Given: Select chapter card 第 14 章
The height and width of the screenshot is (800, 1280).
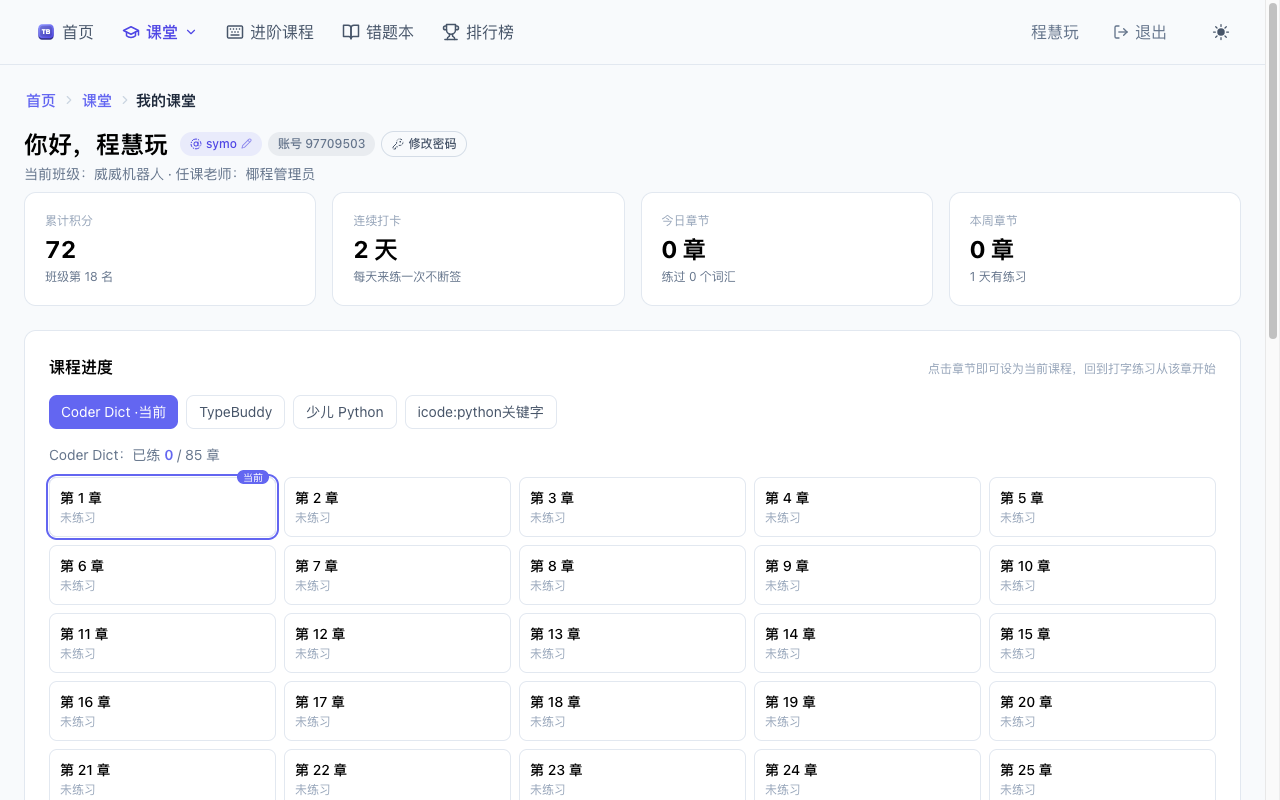Looking at the screenshot, I should pos(867,643).
